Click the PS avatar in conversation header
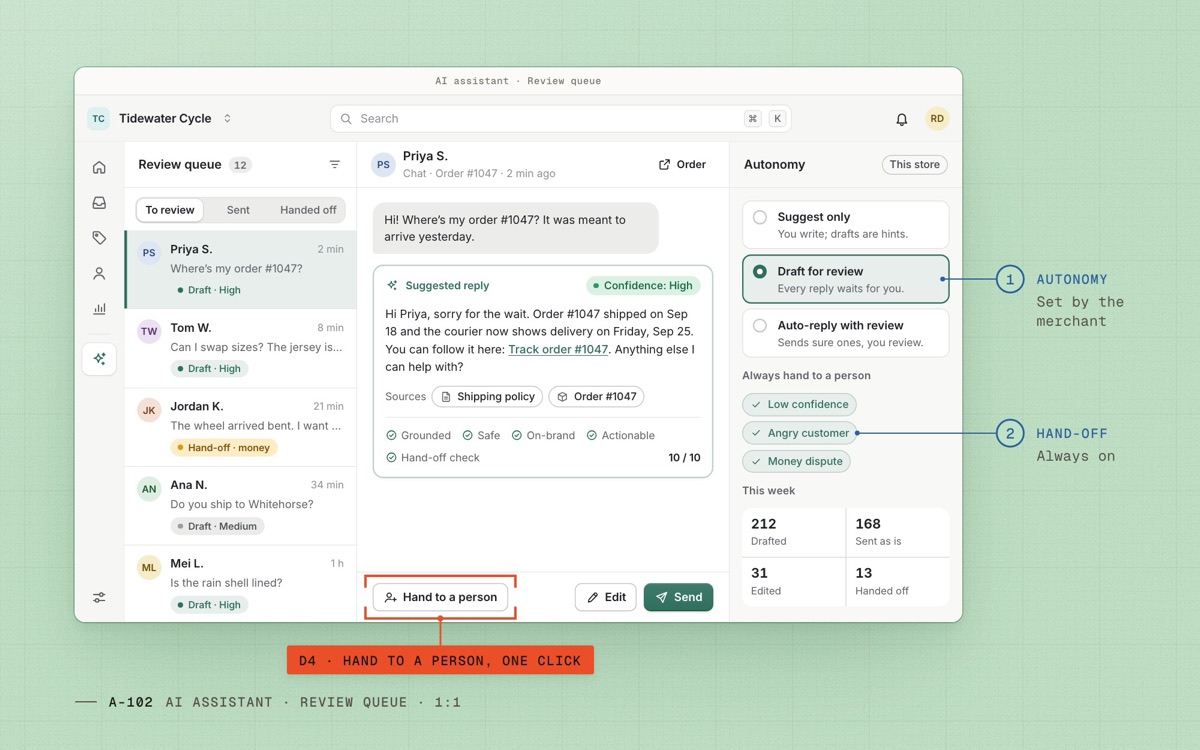1200x750 pixels. point(383,164)
